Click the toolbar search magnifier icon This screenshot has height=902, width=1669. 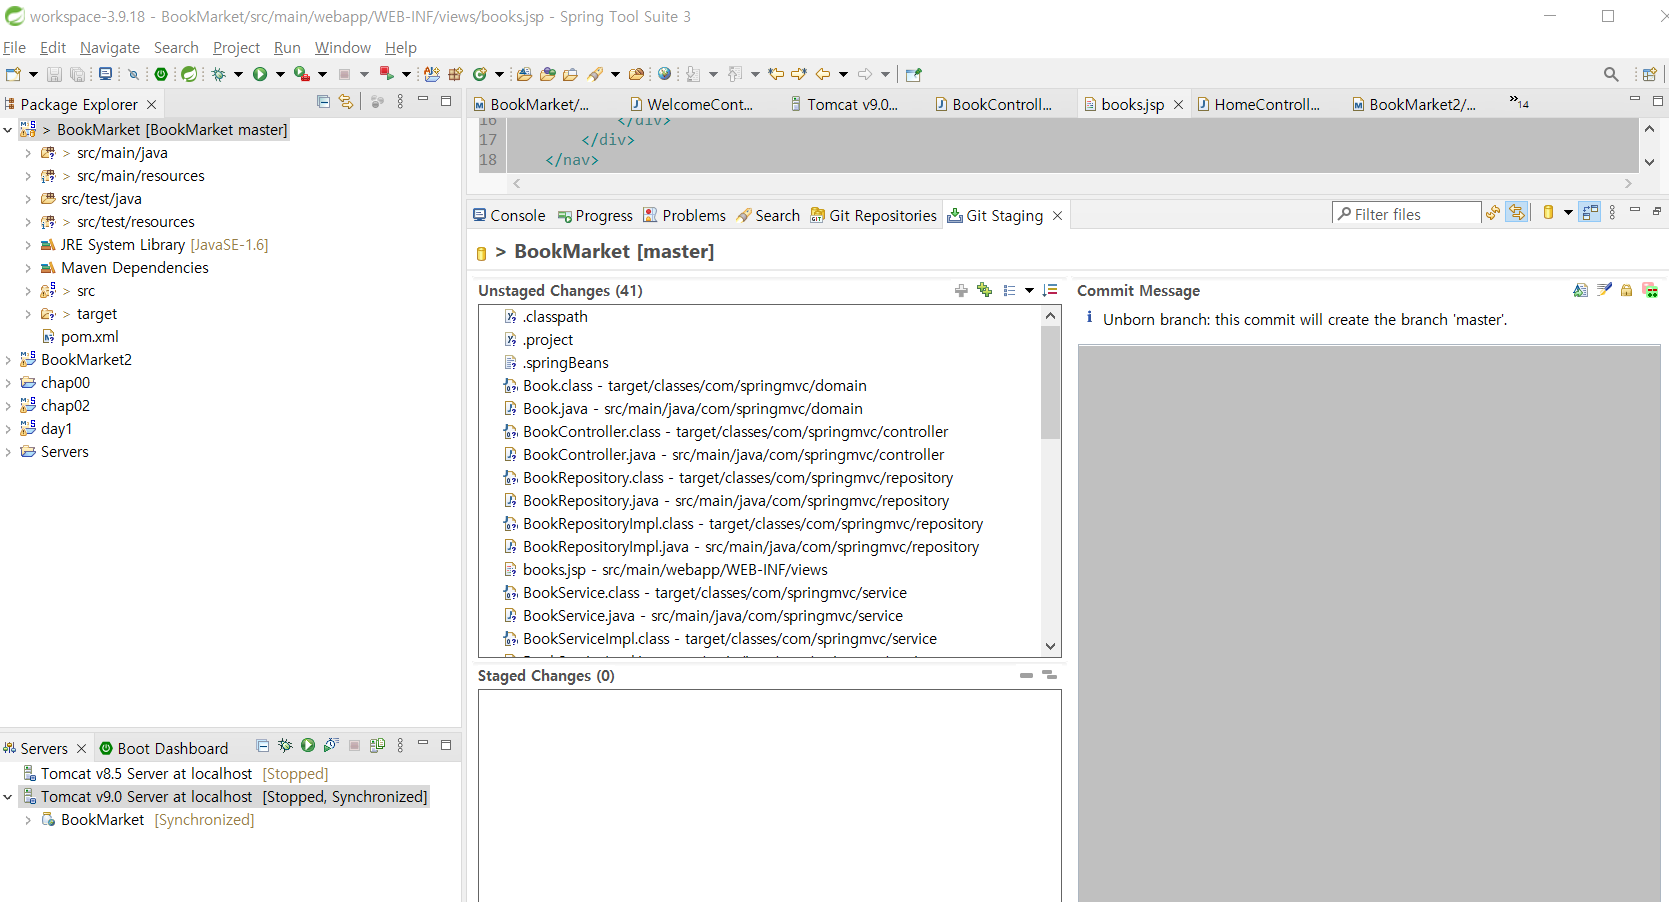(1611, 74)
